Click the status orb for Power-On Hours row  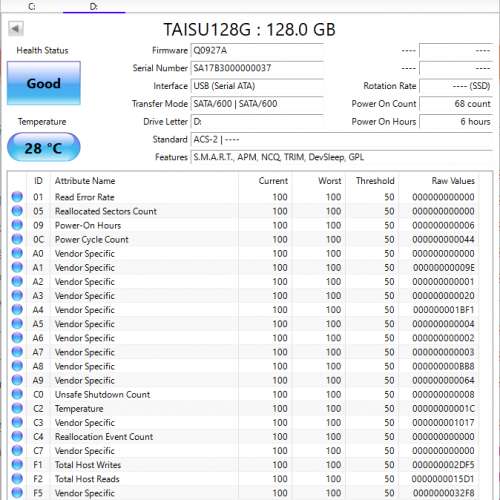click(17, 225)
